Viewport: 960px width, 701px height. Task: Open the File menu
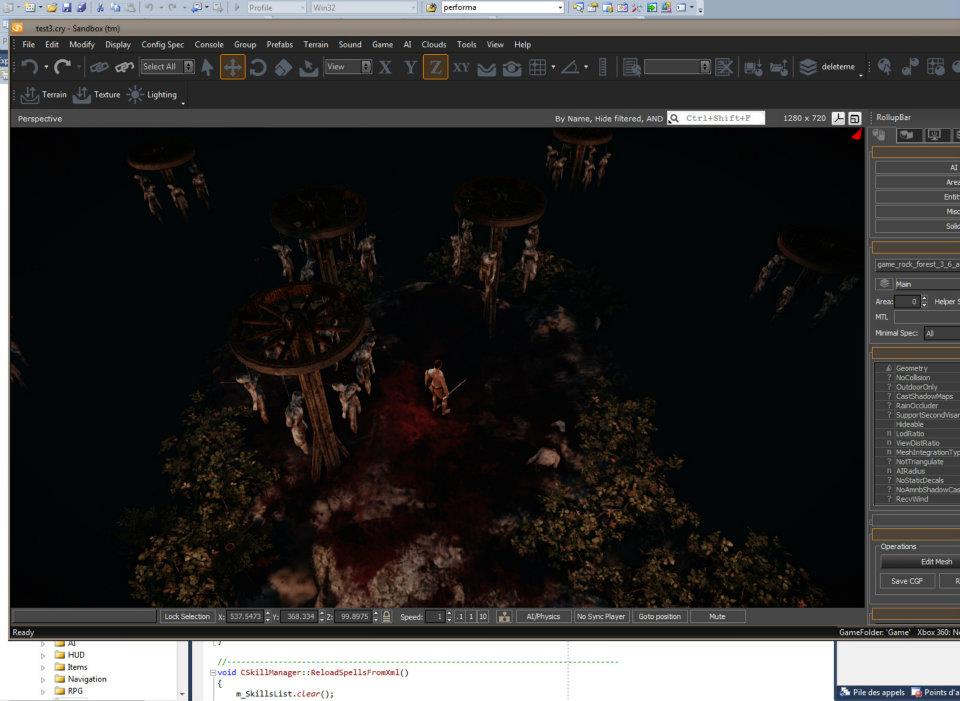(x=28, y=45)
